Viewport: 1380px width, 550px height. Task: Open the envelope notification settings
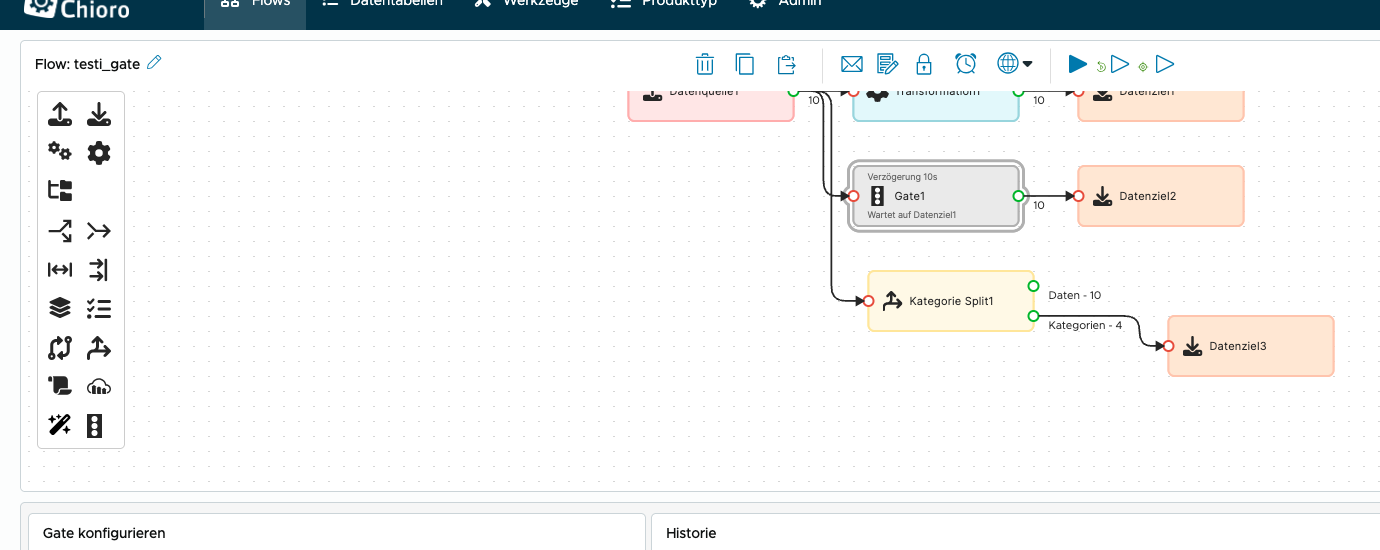pos(851,64)
